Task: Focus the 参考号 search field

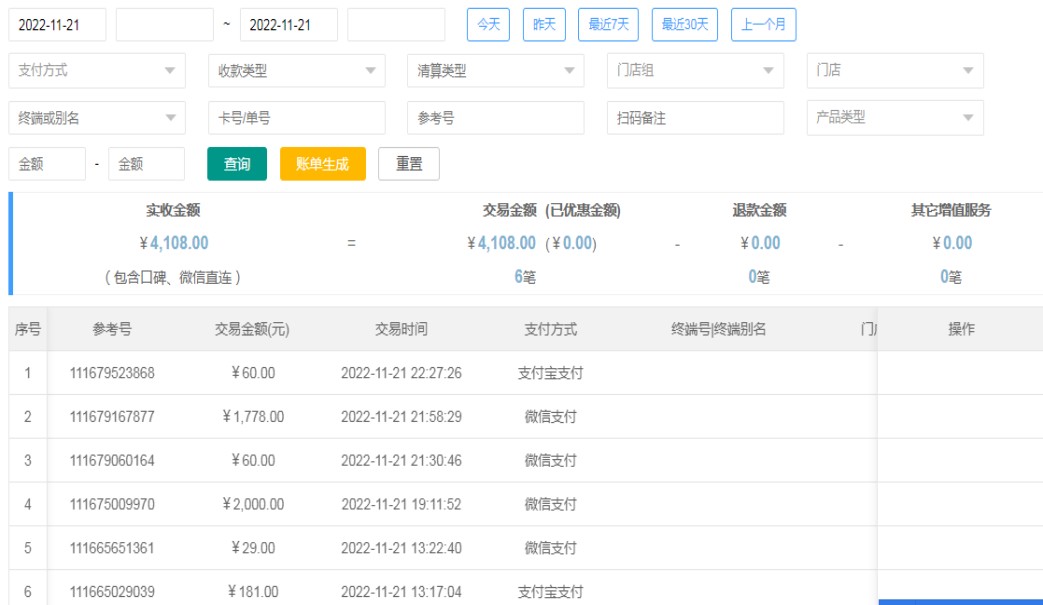Action: click(496, 118)
